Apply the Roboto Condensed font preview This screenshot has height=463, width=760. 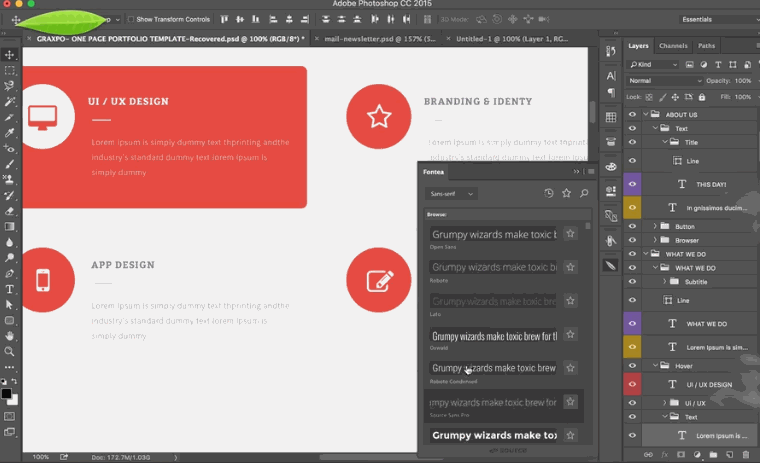point(493,368)
